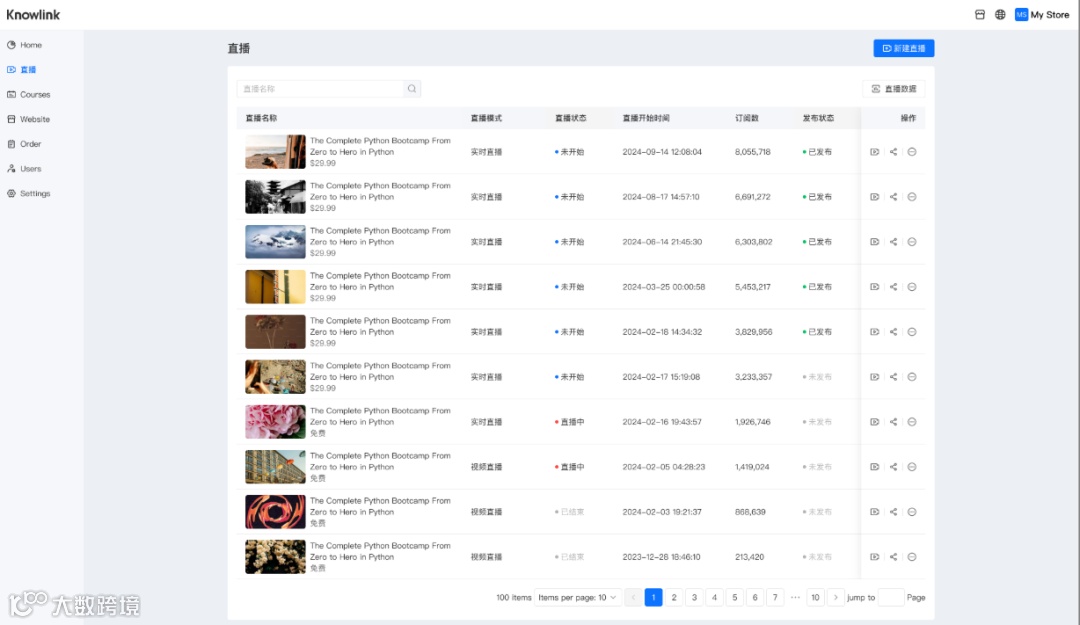Open the store icon in top bar
Viewport: 1080px width, 625px height.
click(979, 14)
